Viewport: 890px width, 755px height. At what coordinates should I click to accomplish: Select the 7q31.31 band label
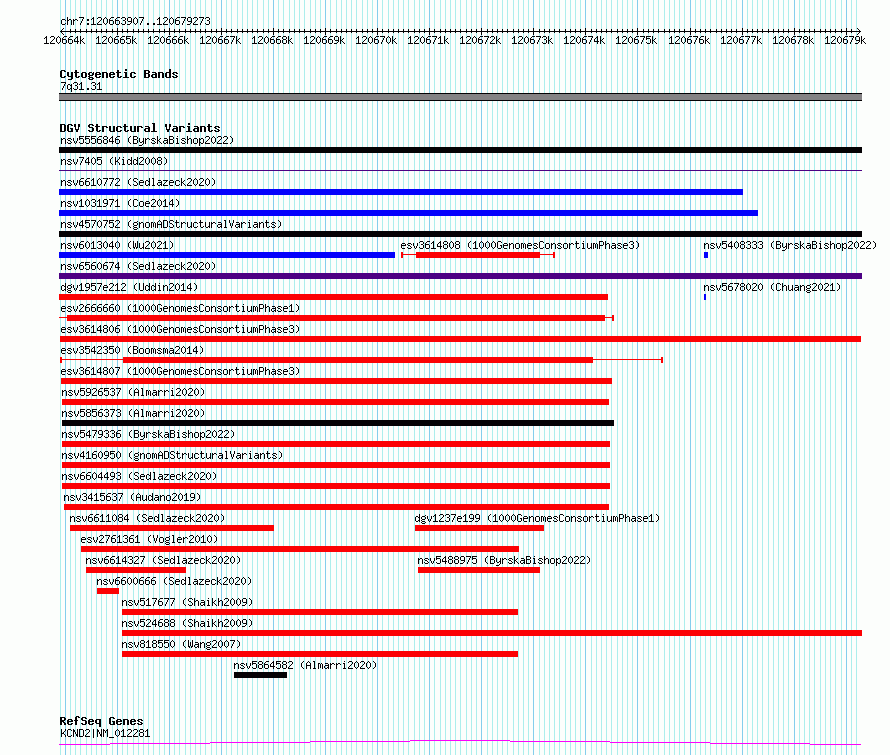(81, 86)
